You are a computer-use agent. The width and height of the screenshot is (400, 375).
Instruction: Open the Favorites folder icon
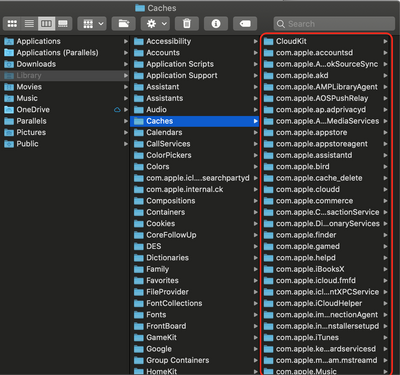[x=139, y=281]
